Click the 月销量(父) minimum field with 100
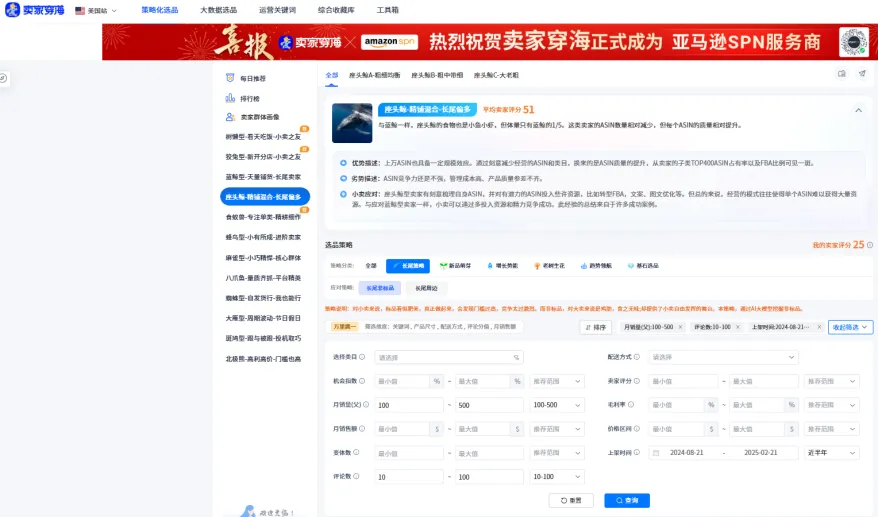The width and height of the screenshot is (878, 517). click(x=409, y=405)
